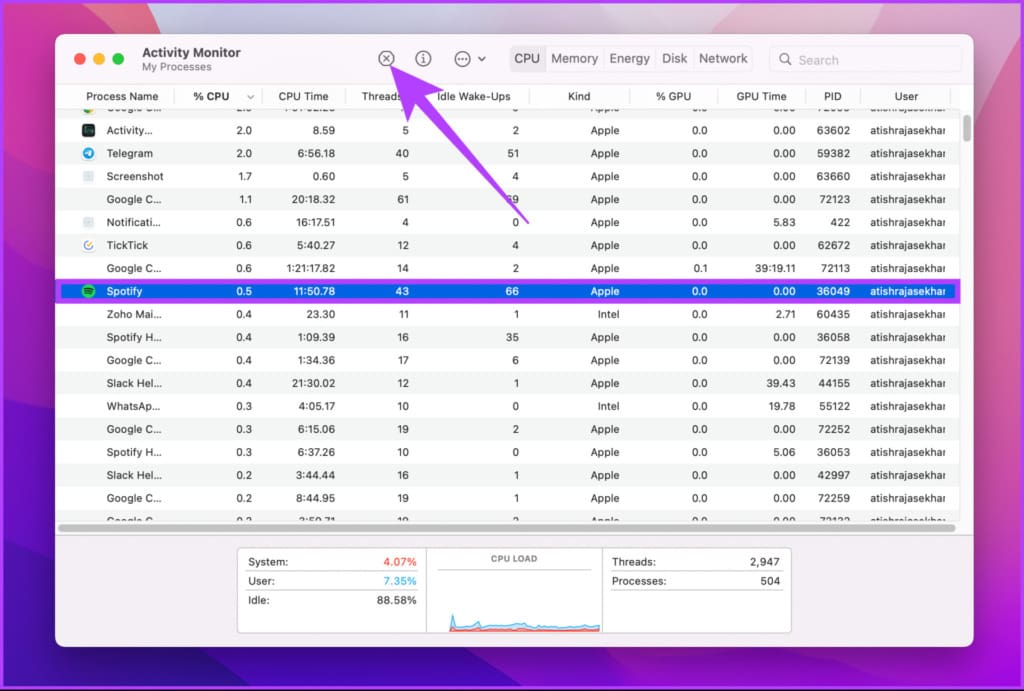Select Spotify H... row with PID 36053
This screenshot has width=1024, height=691.
507,452
